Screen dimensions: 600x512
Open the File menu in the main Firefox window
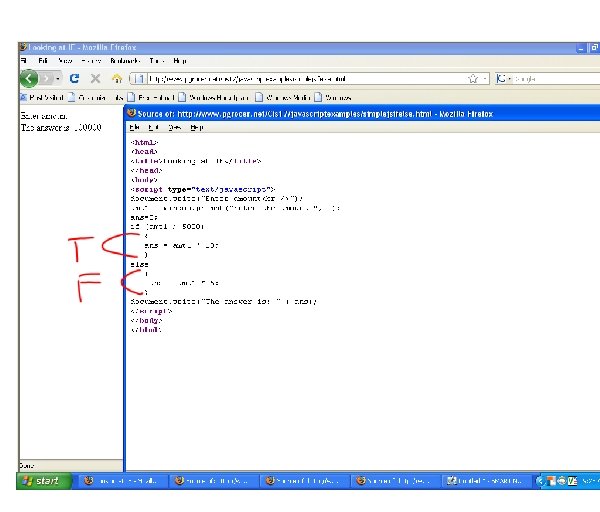[24, 60]
